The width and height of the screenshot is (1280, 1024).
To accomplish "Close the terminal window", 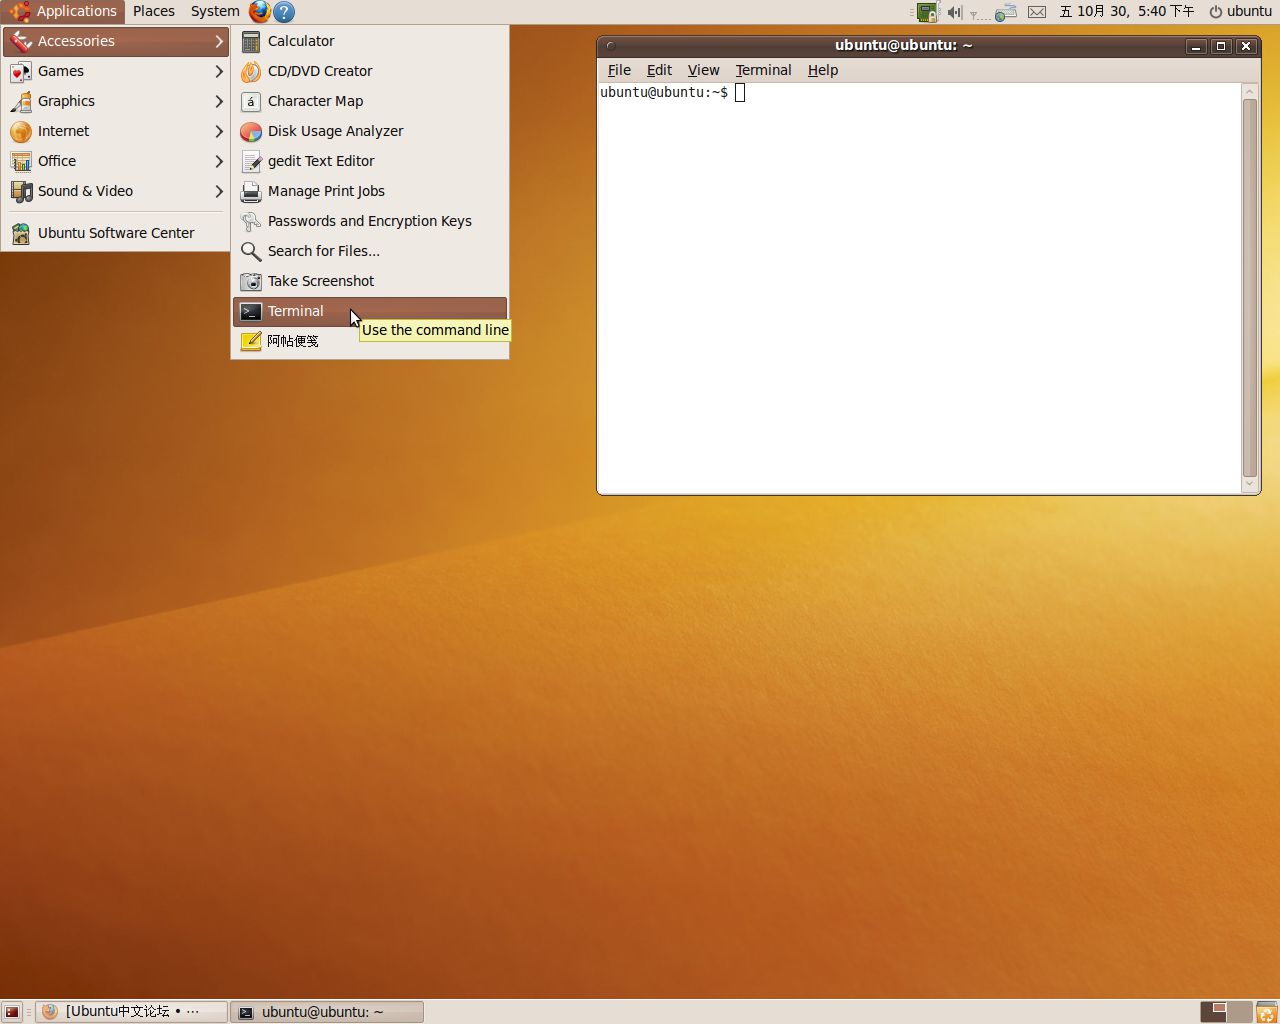I will click(x=1245, y=46).
